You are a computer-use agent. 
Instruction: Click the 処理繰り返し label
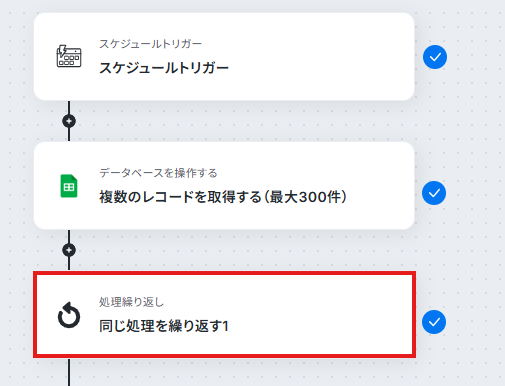pos(131,302)
